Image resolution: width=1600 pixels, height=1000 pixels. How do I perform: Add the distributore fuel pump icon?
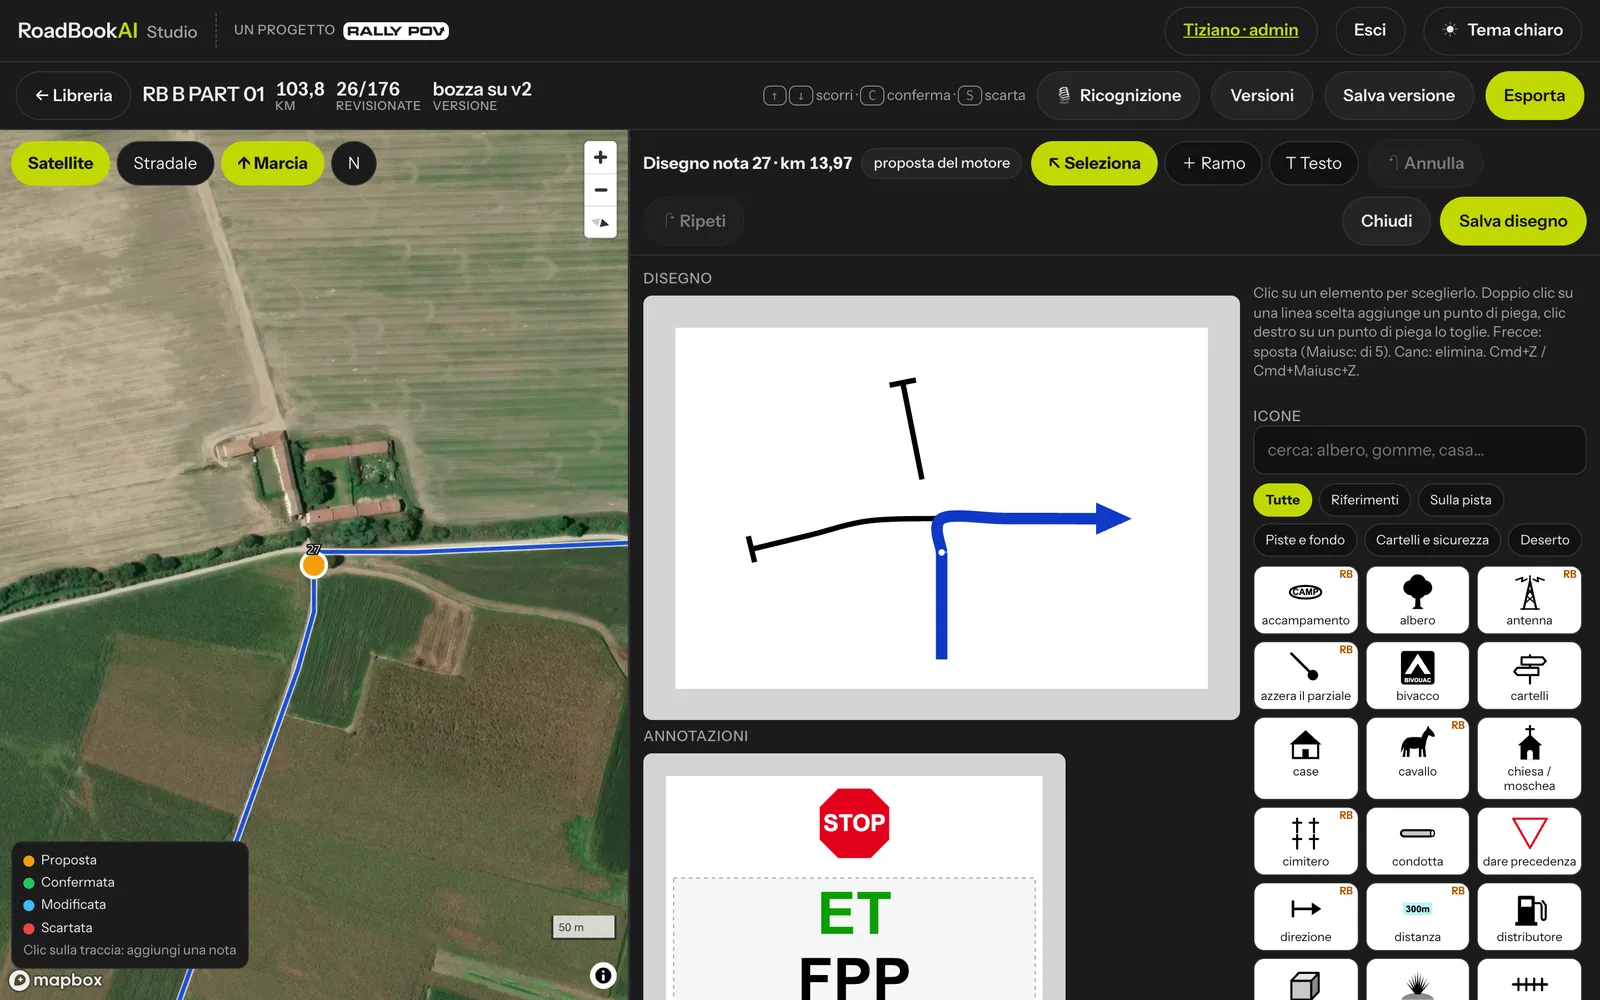pyautogui.click(x=1529, y=916)
